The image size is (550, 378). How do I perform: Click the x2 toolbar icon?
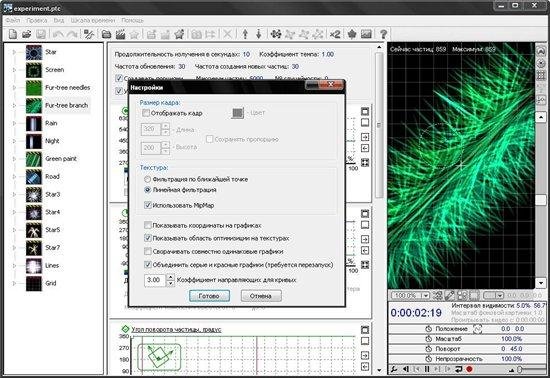click(335, 34)
